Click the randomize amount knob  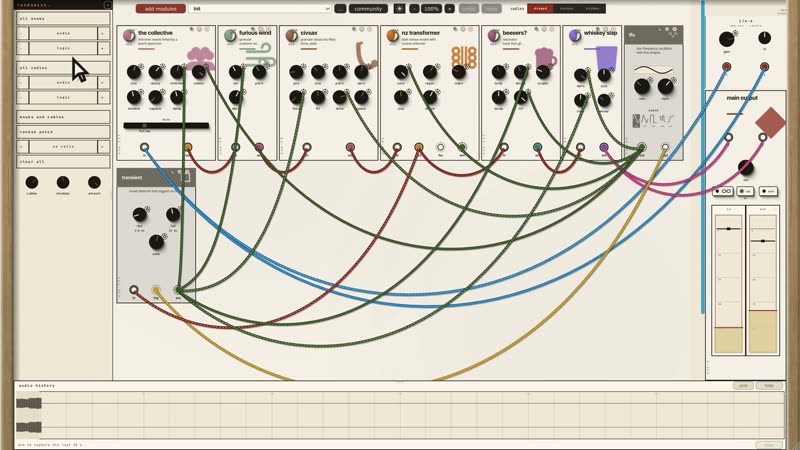[94, 182]
